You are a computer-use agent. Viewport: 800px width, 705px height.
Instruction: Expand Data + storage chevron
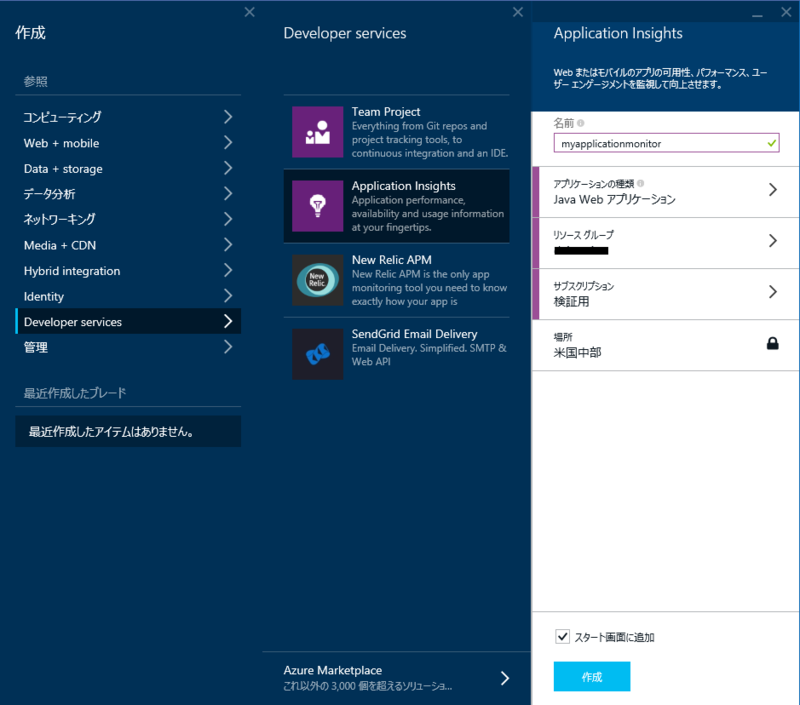pyautogui.click(x=228, y=168)
